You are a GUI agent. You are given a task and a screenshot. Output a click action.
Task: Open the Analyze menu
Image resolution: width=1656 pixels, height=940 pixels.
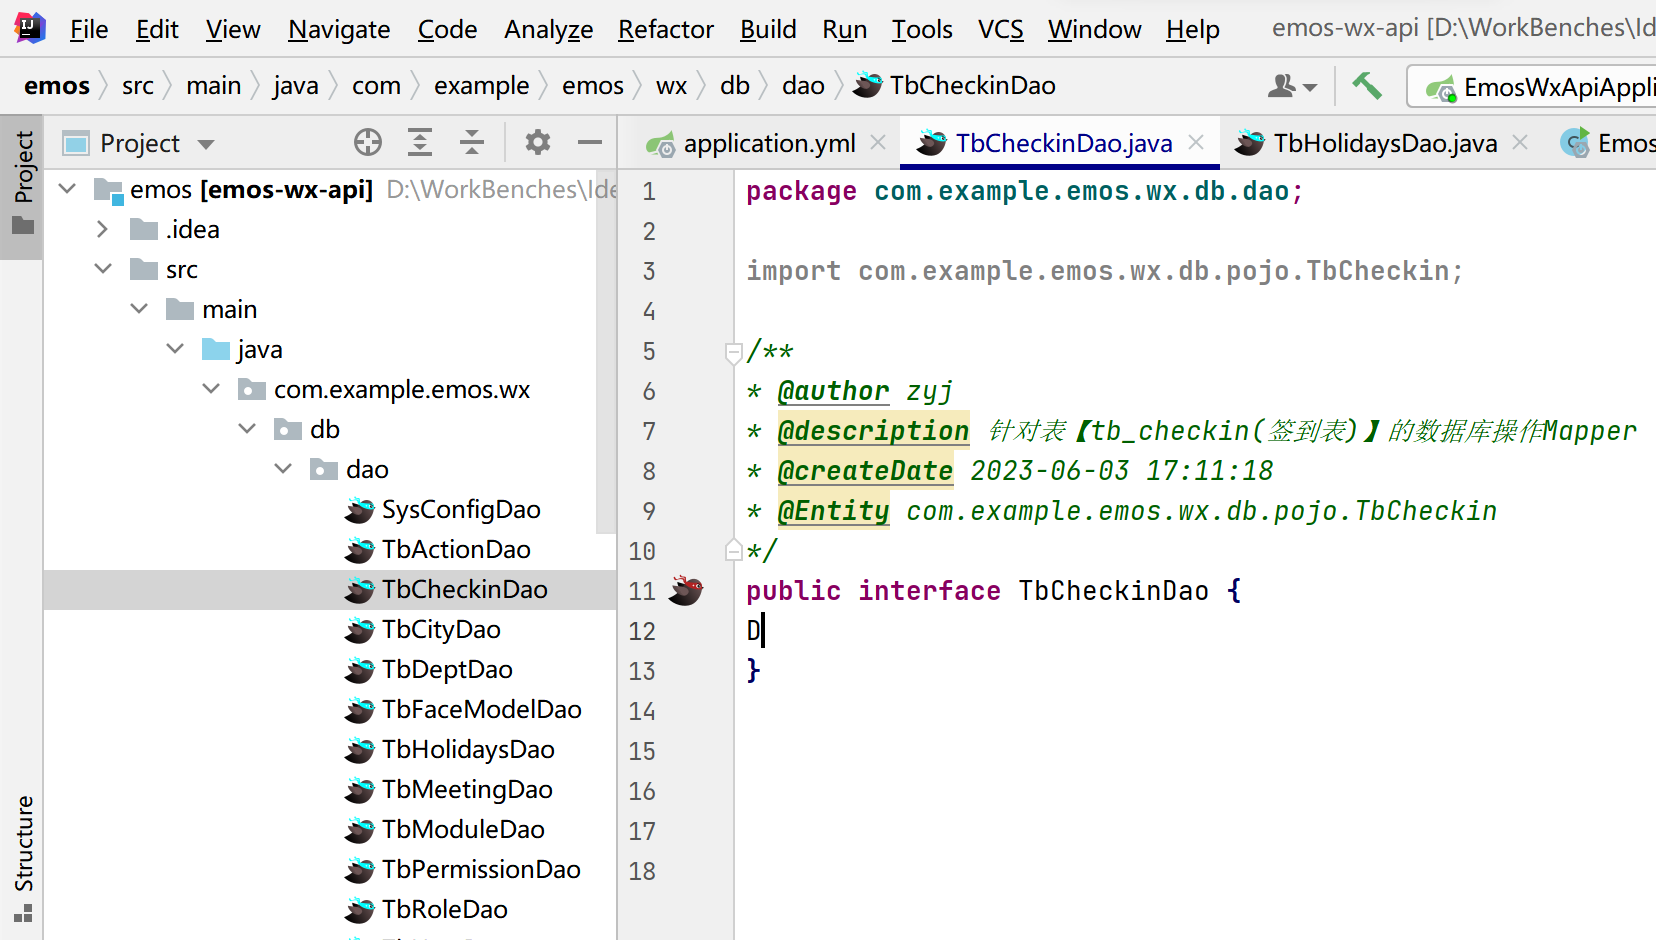(x=548, y=29)
